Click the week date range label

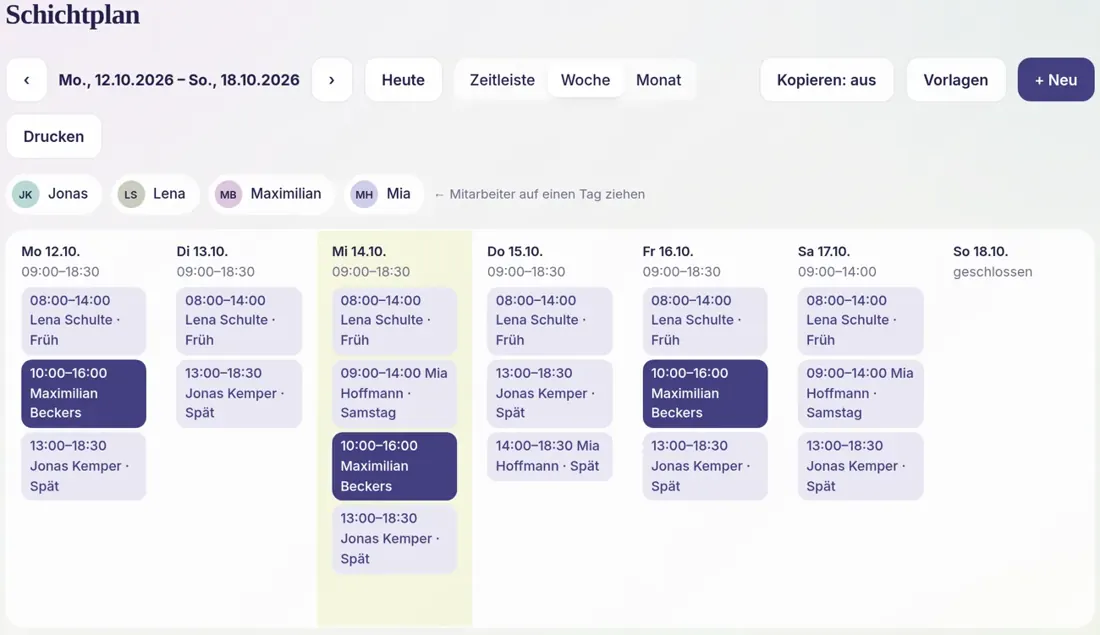179,80
